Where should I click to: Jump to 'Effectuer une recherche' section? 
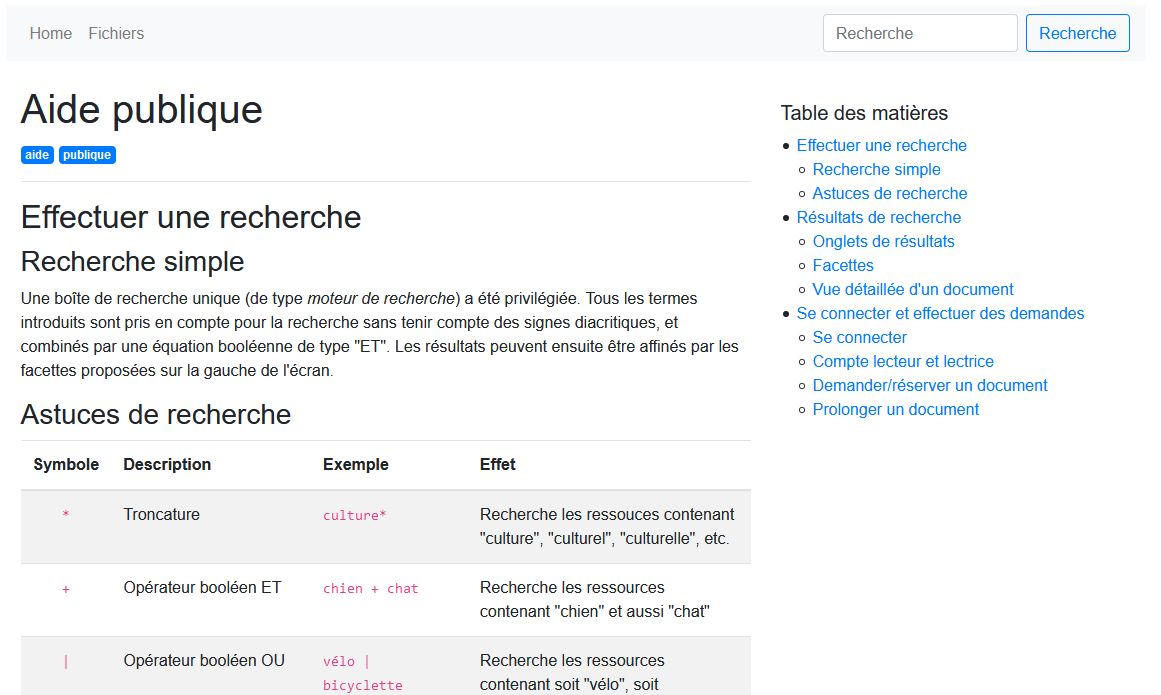pos(881,145)
